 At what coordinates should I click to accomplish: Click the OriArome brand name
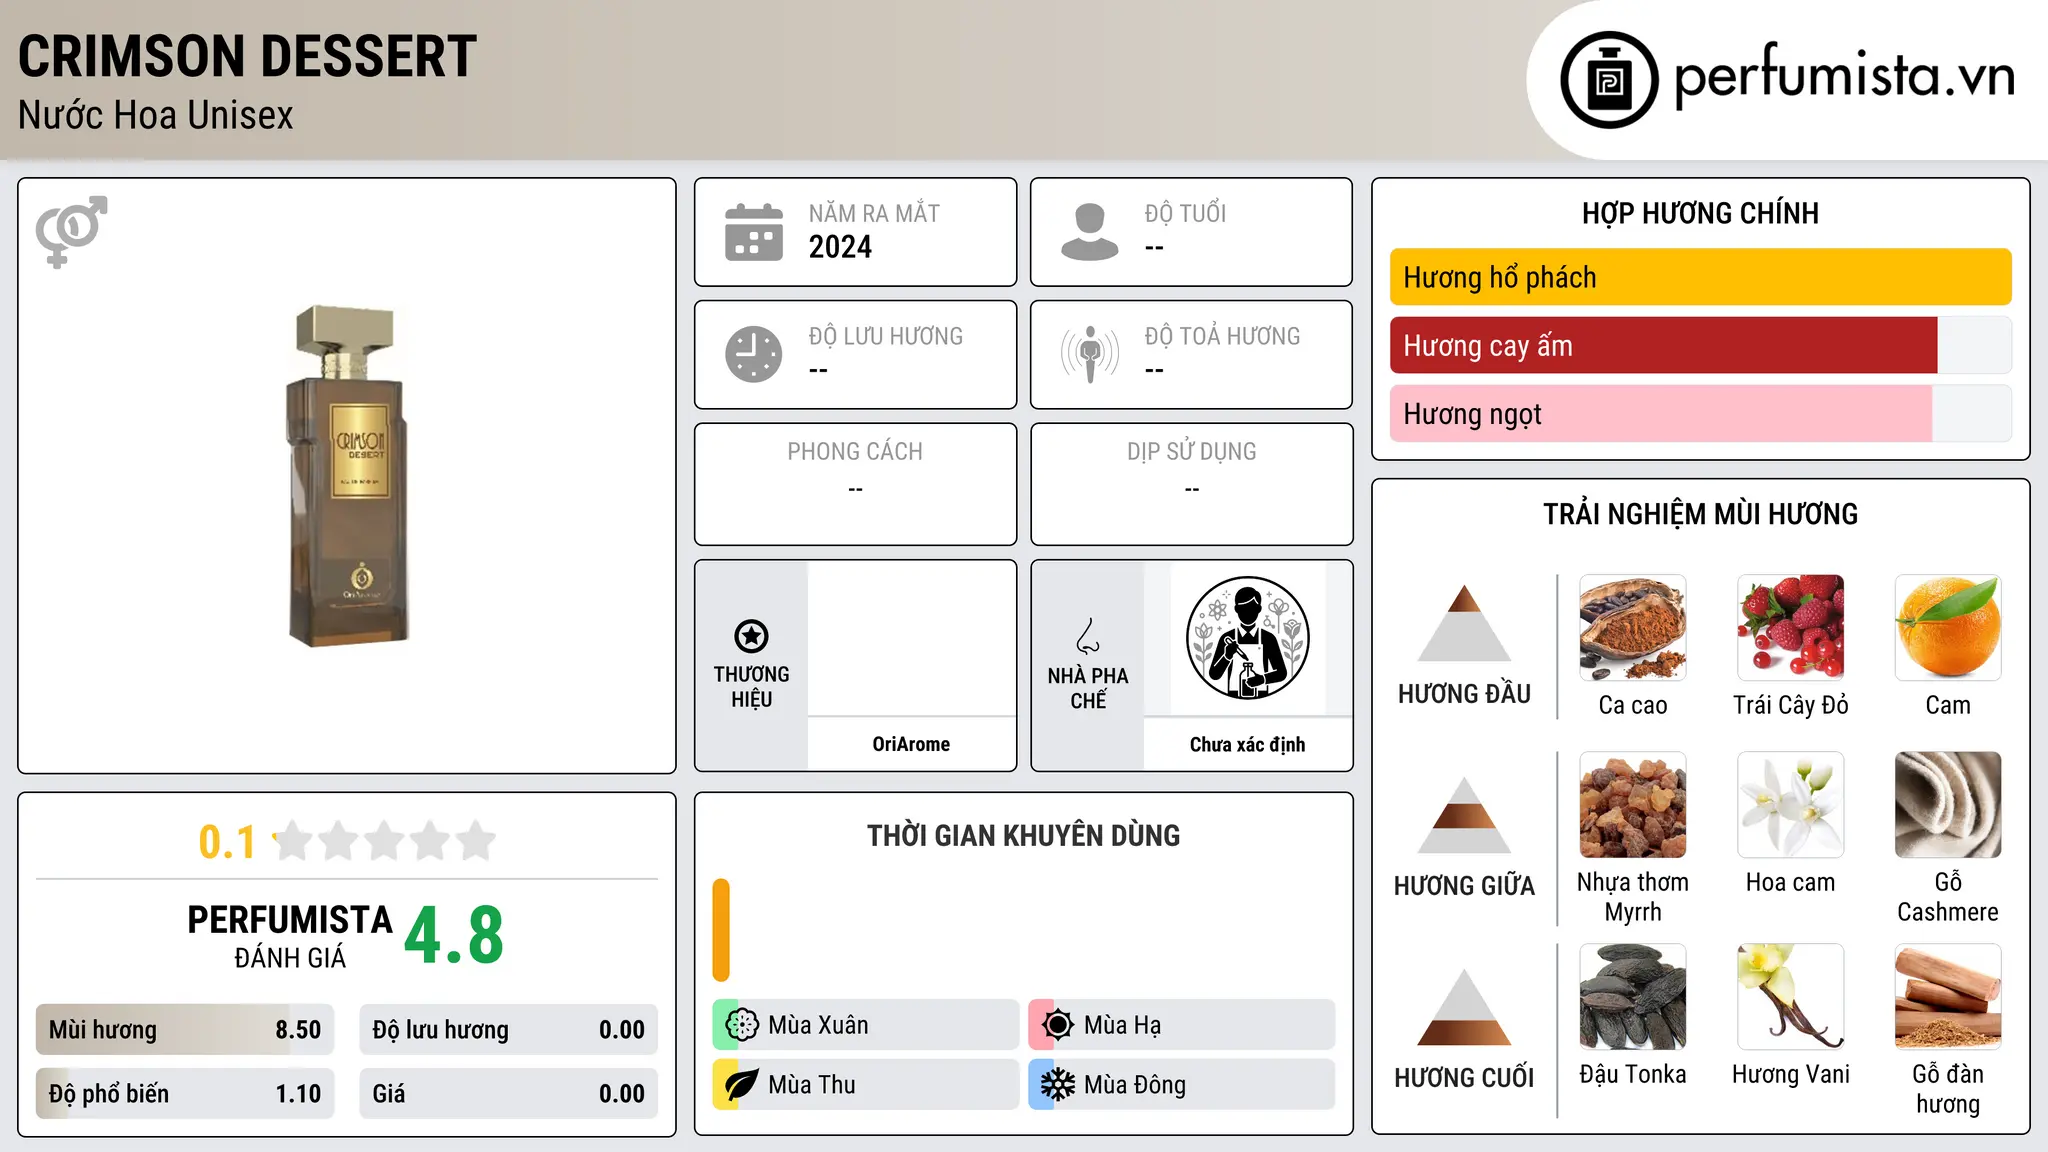click(x=911, y=744)
